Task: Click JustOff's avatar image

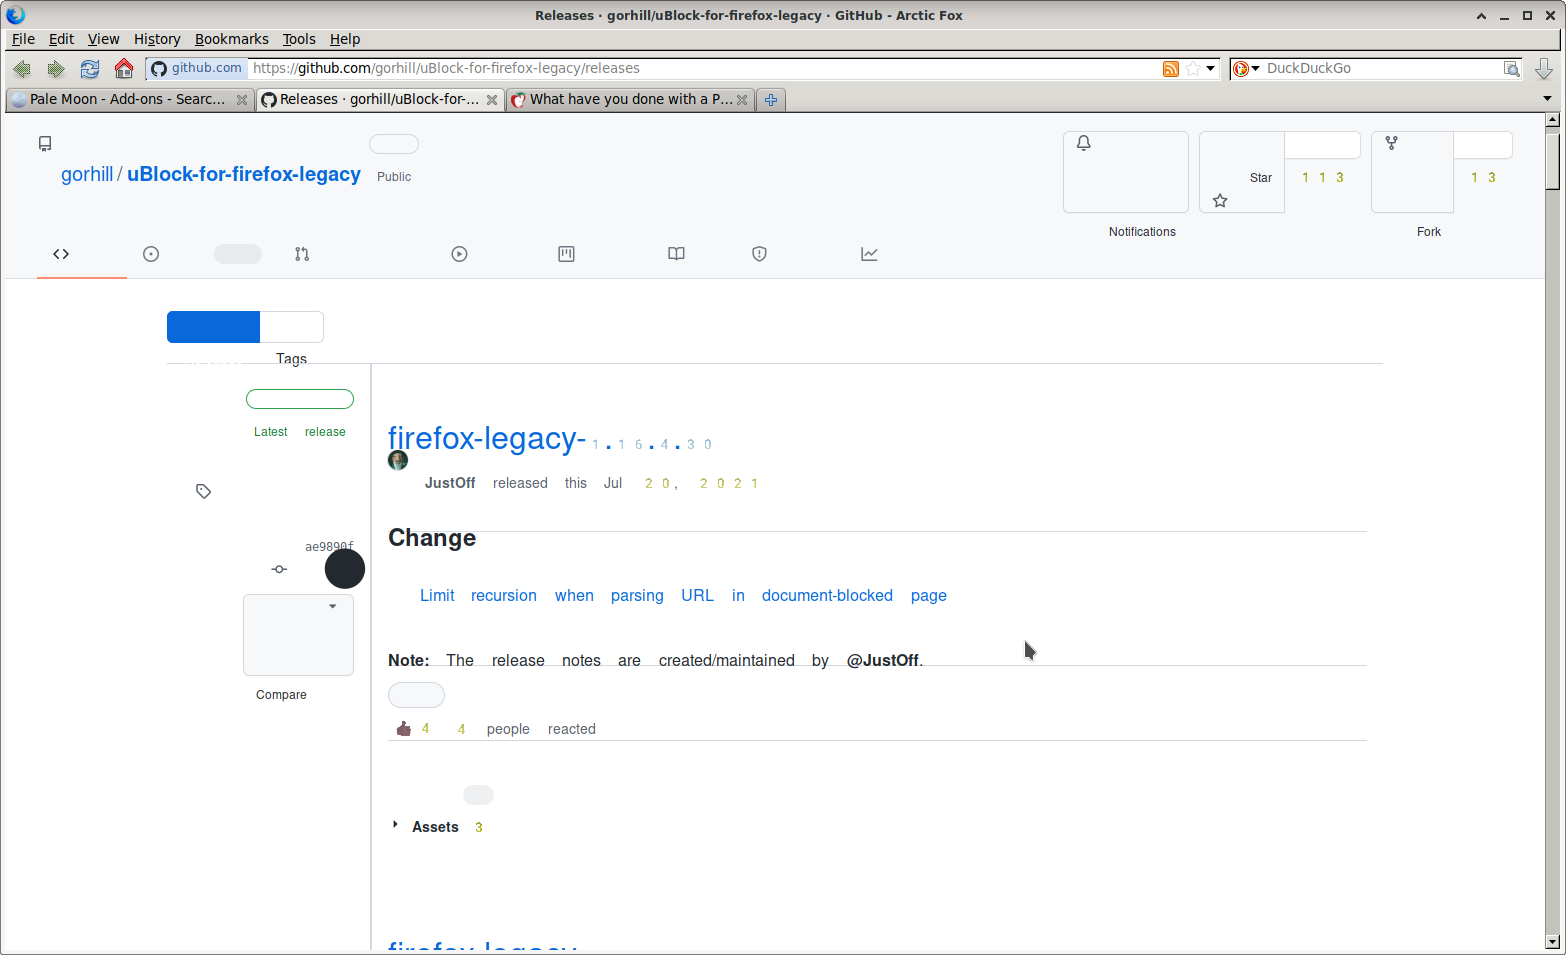Action: 398,460
